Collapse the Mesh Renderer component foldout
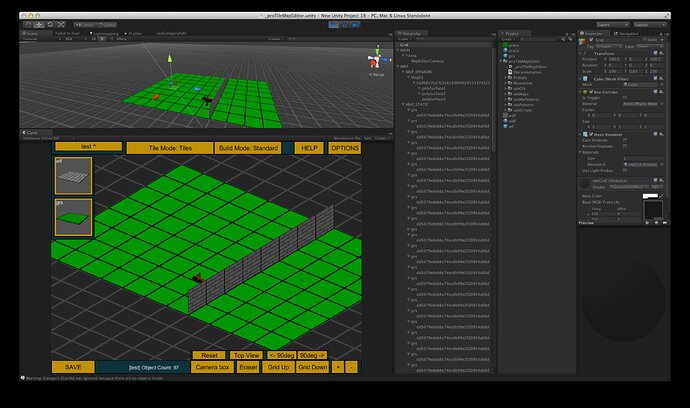Viewport: 690px width, 408px height. point(580,134)
